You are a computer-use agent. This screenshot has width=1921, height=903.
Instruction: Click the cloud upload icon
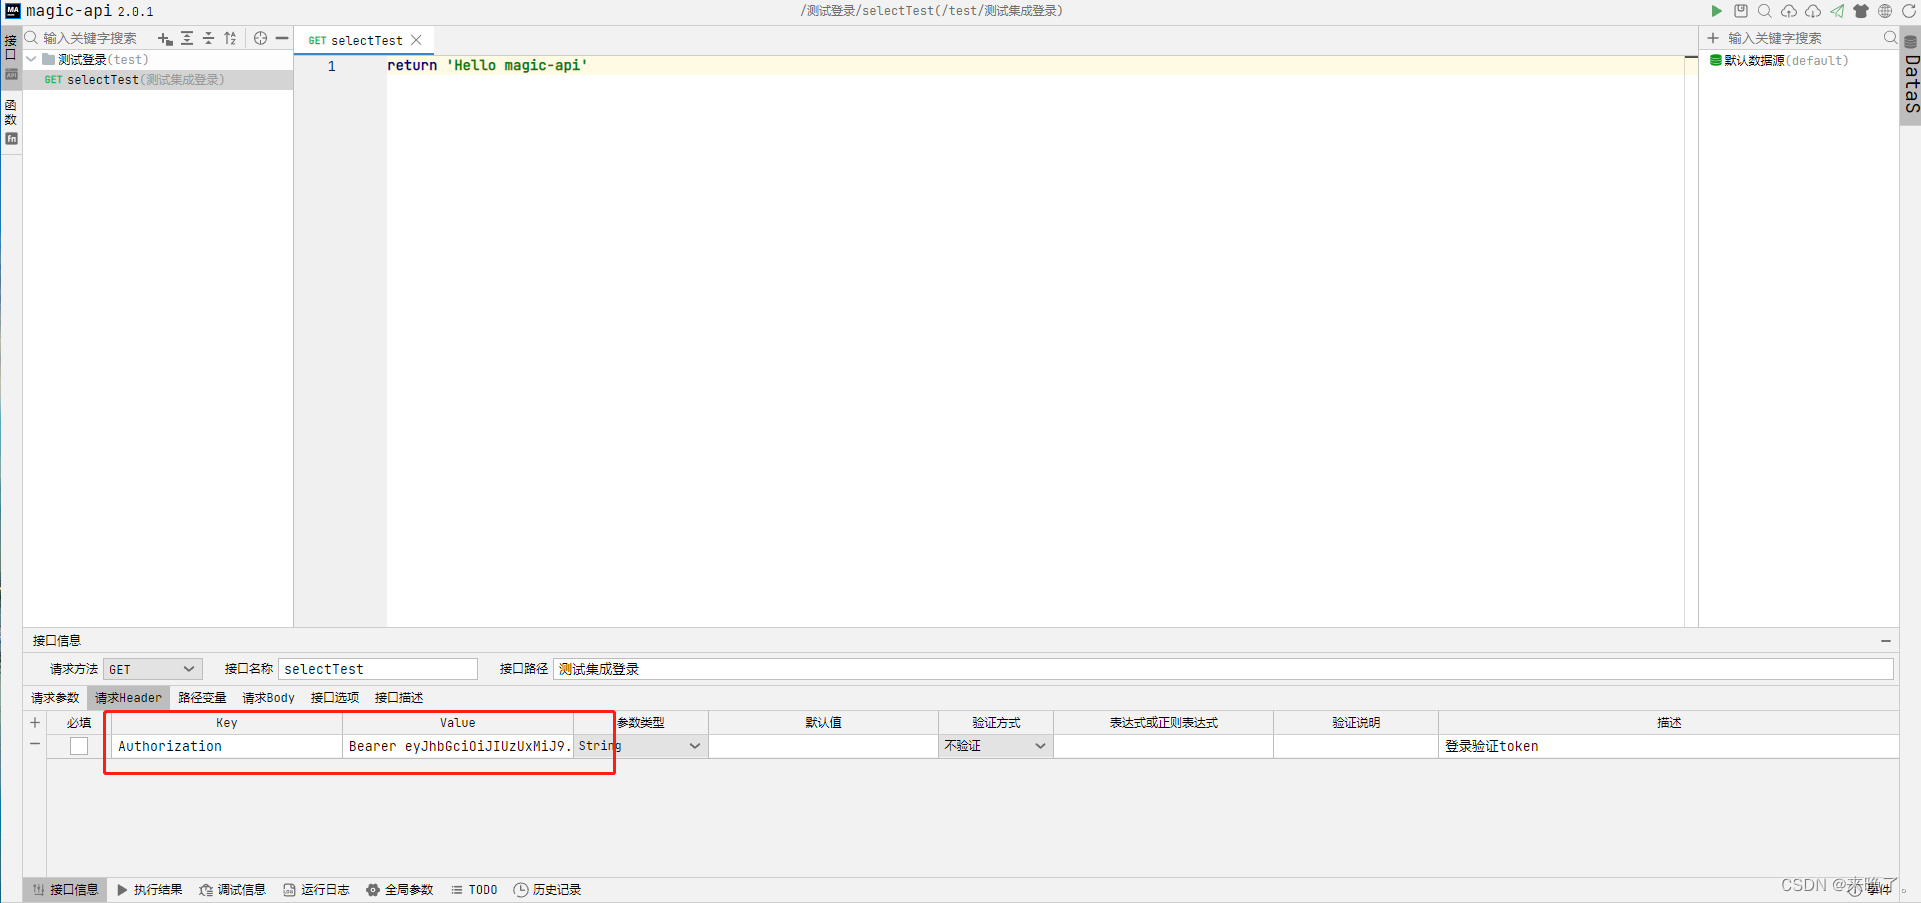1789,11
